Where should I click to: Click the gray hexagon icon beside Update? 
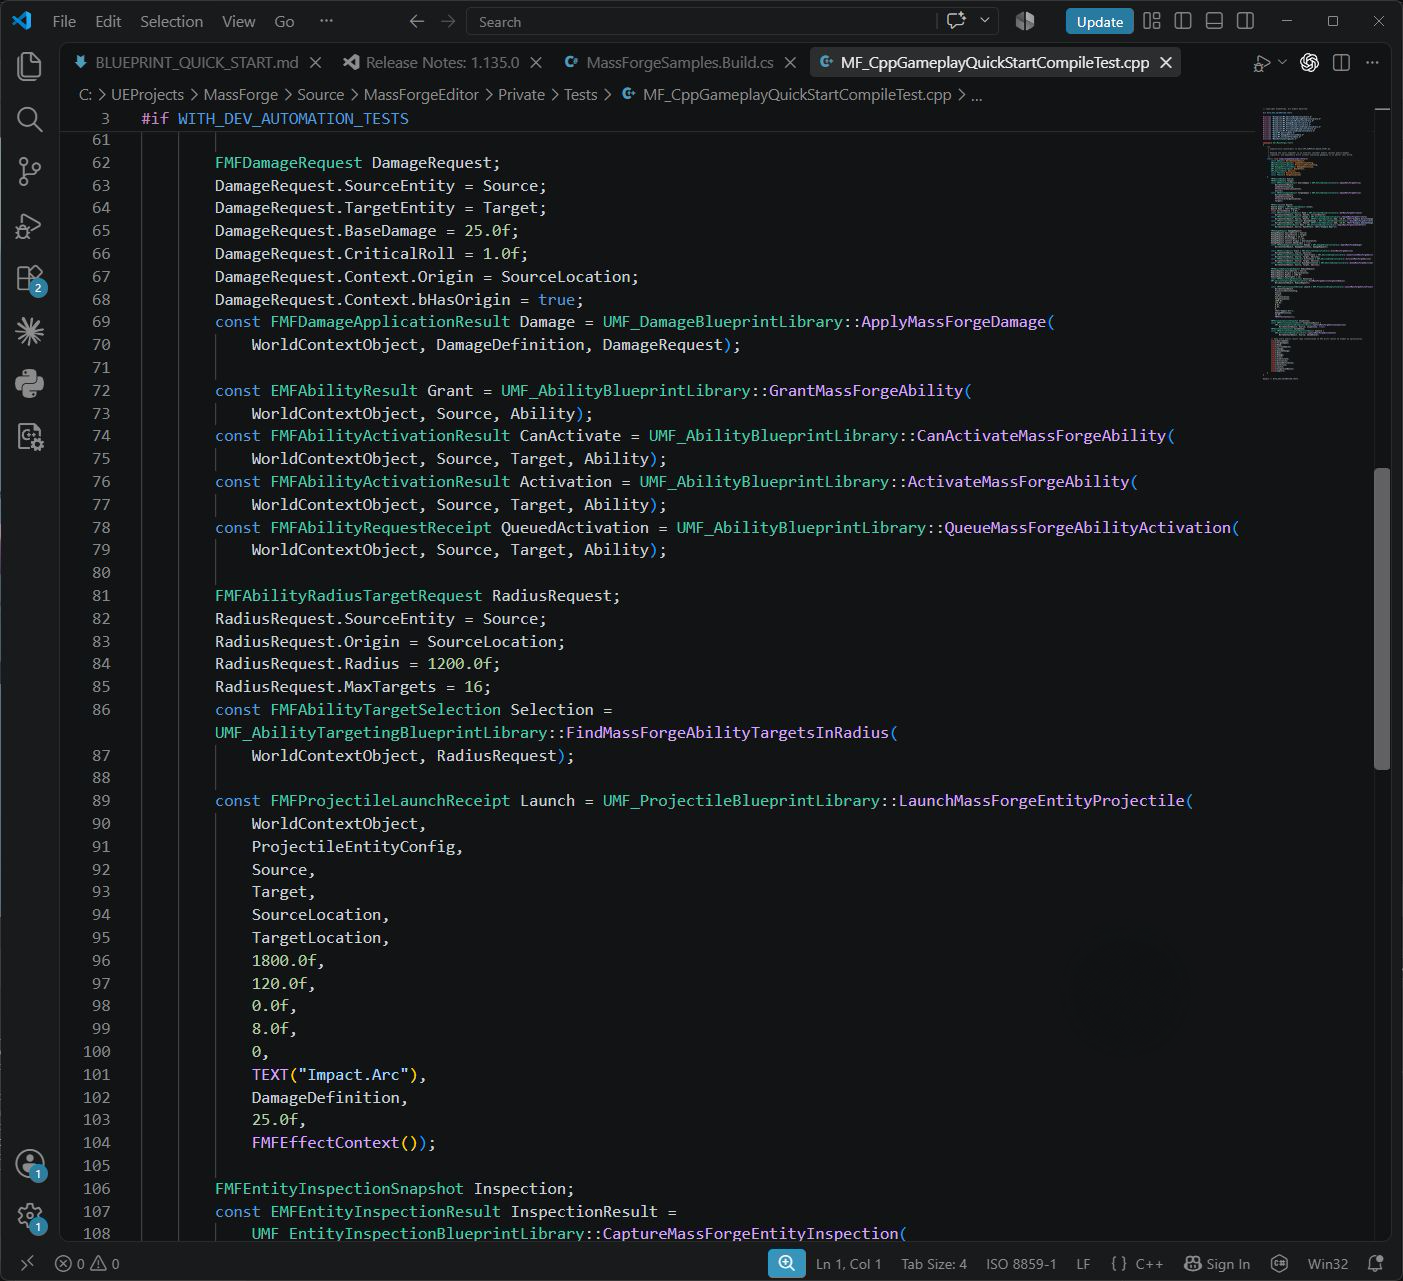pos(1025,21)
